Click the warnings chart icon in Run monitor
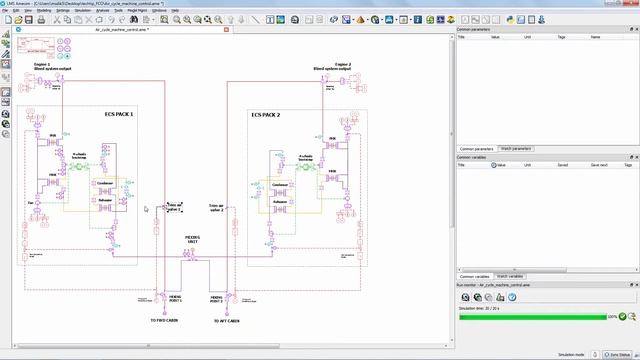640x360 pixels. coord(500,297)
